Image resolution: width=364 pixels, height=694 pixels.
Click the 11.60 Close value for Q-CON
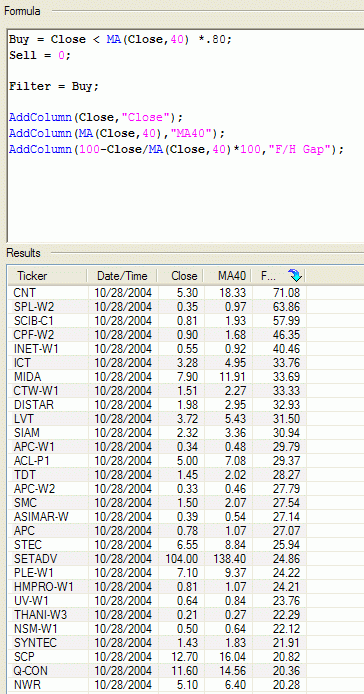(186, 671)
